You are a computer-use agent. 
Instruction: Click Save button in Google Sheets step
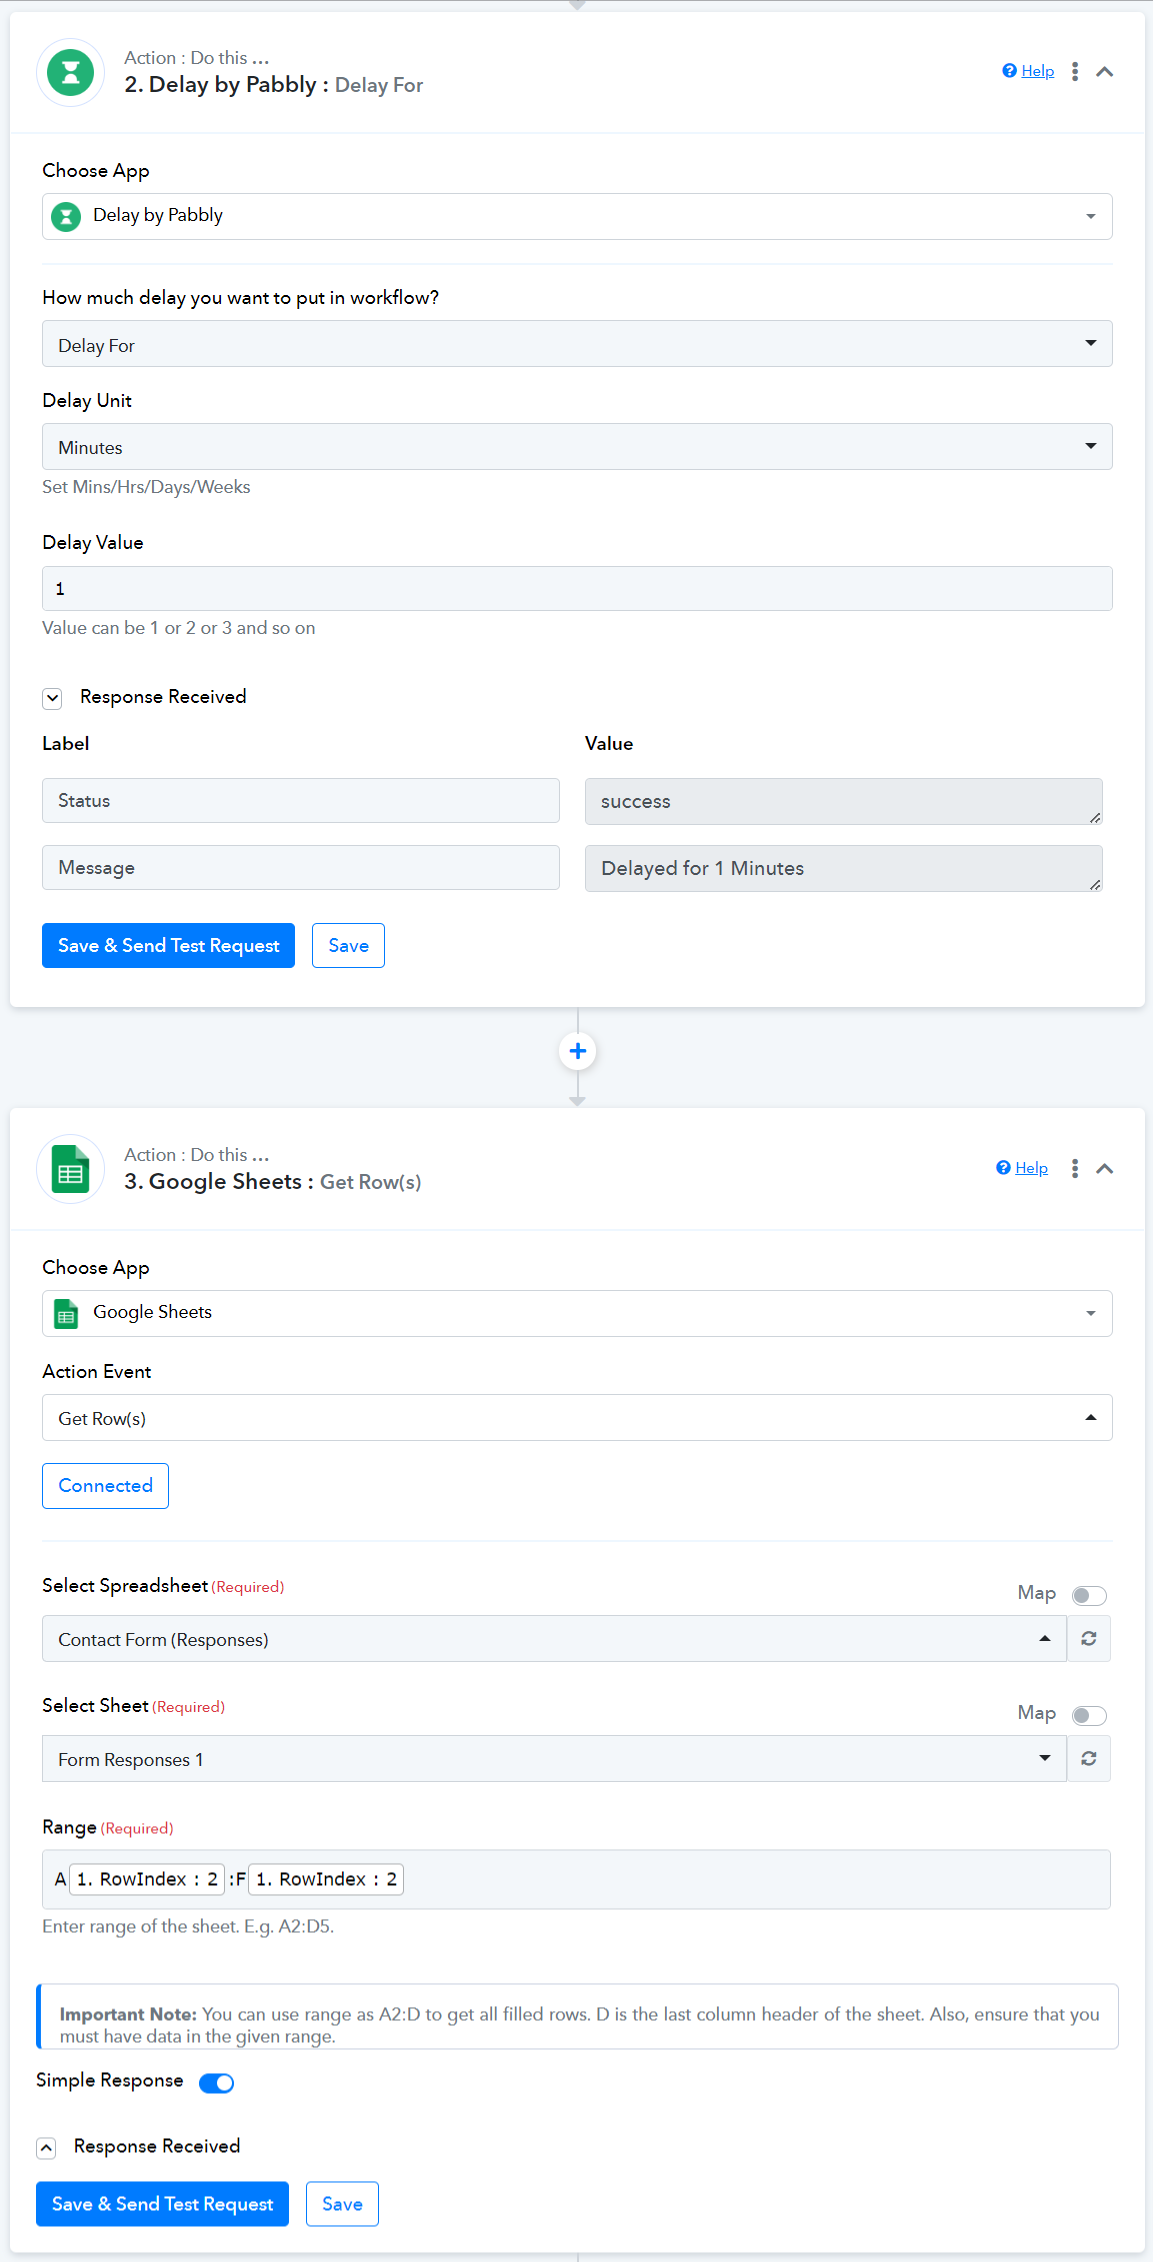coord(342,2203)
